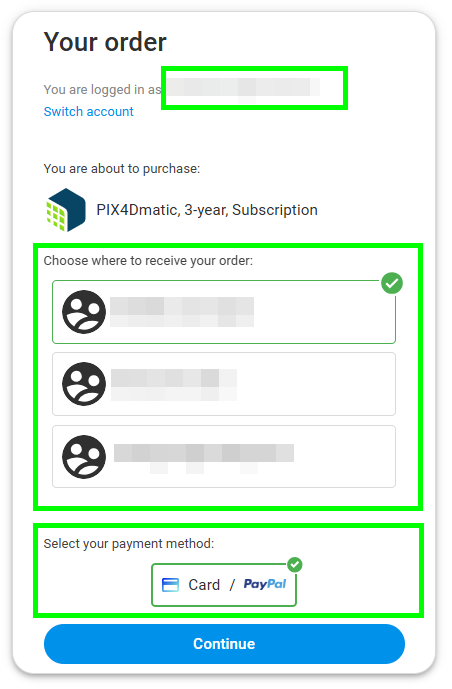
Task: Click the PayPal logo
Action: (x=265, y=584)
